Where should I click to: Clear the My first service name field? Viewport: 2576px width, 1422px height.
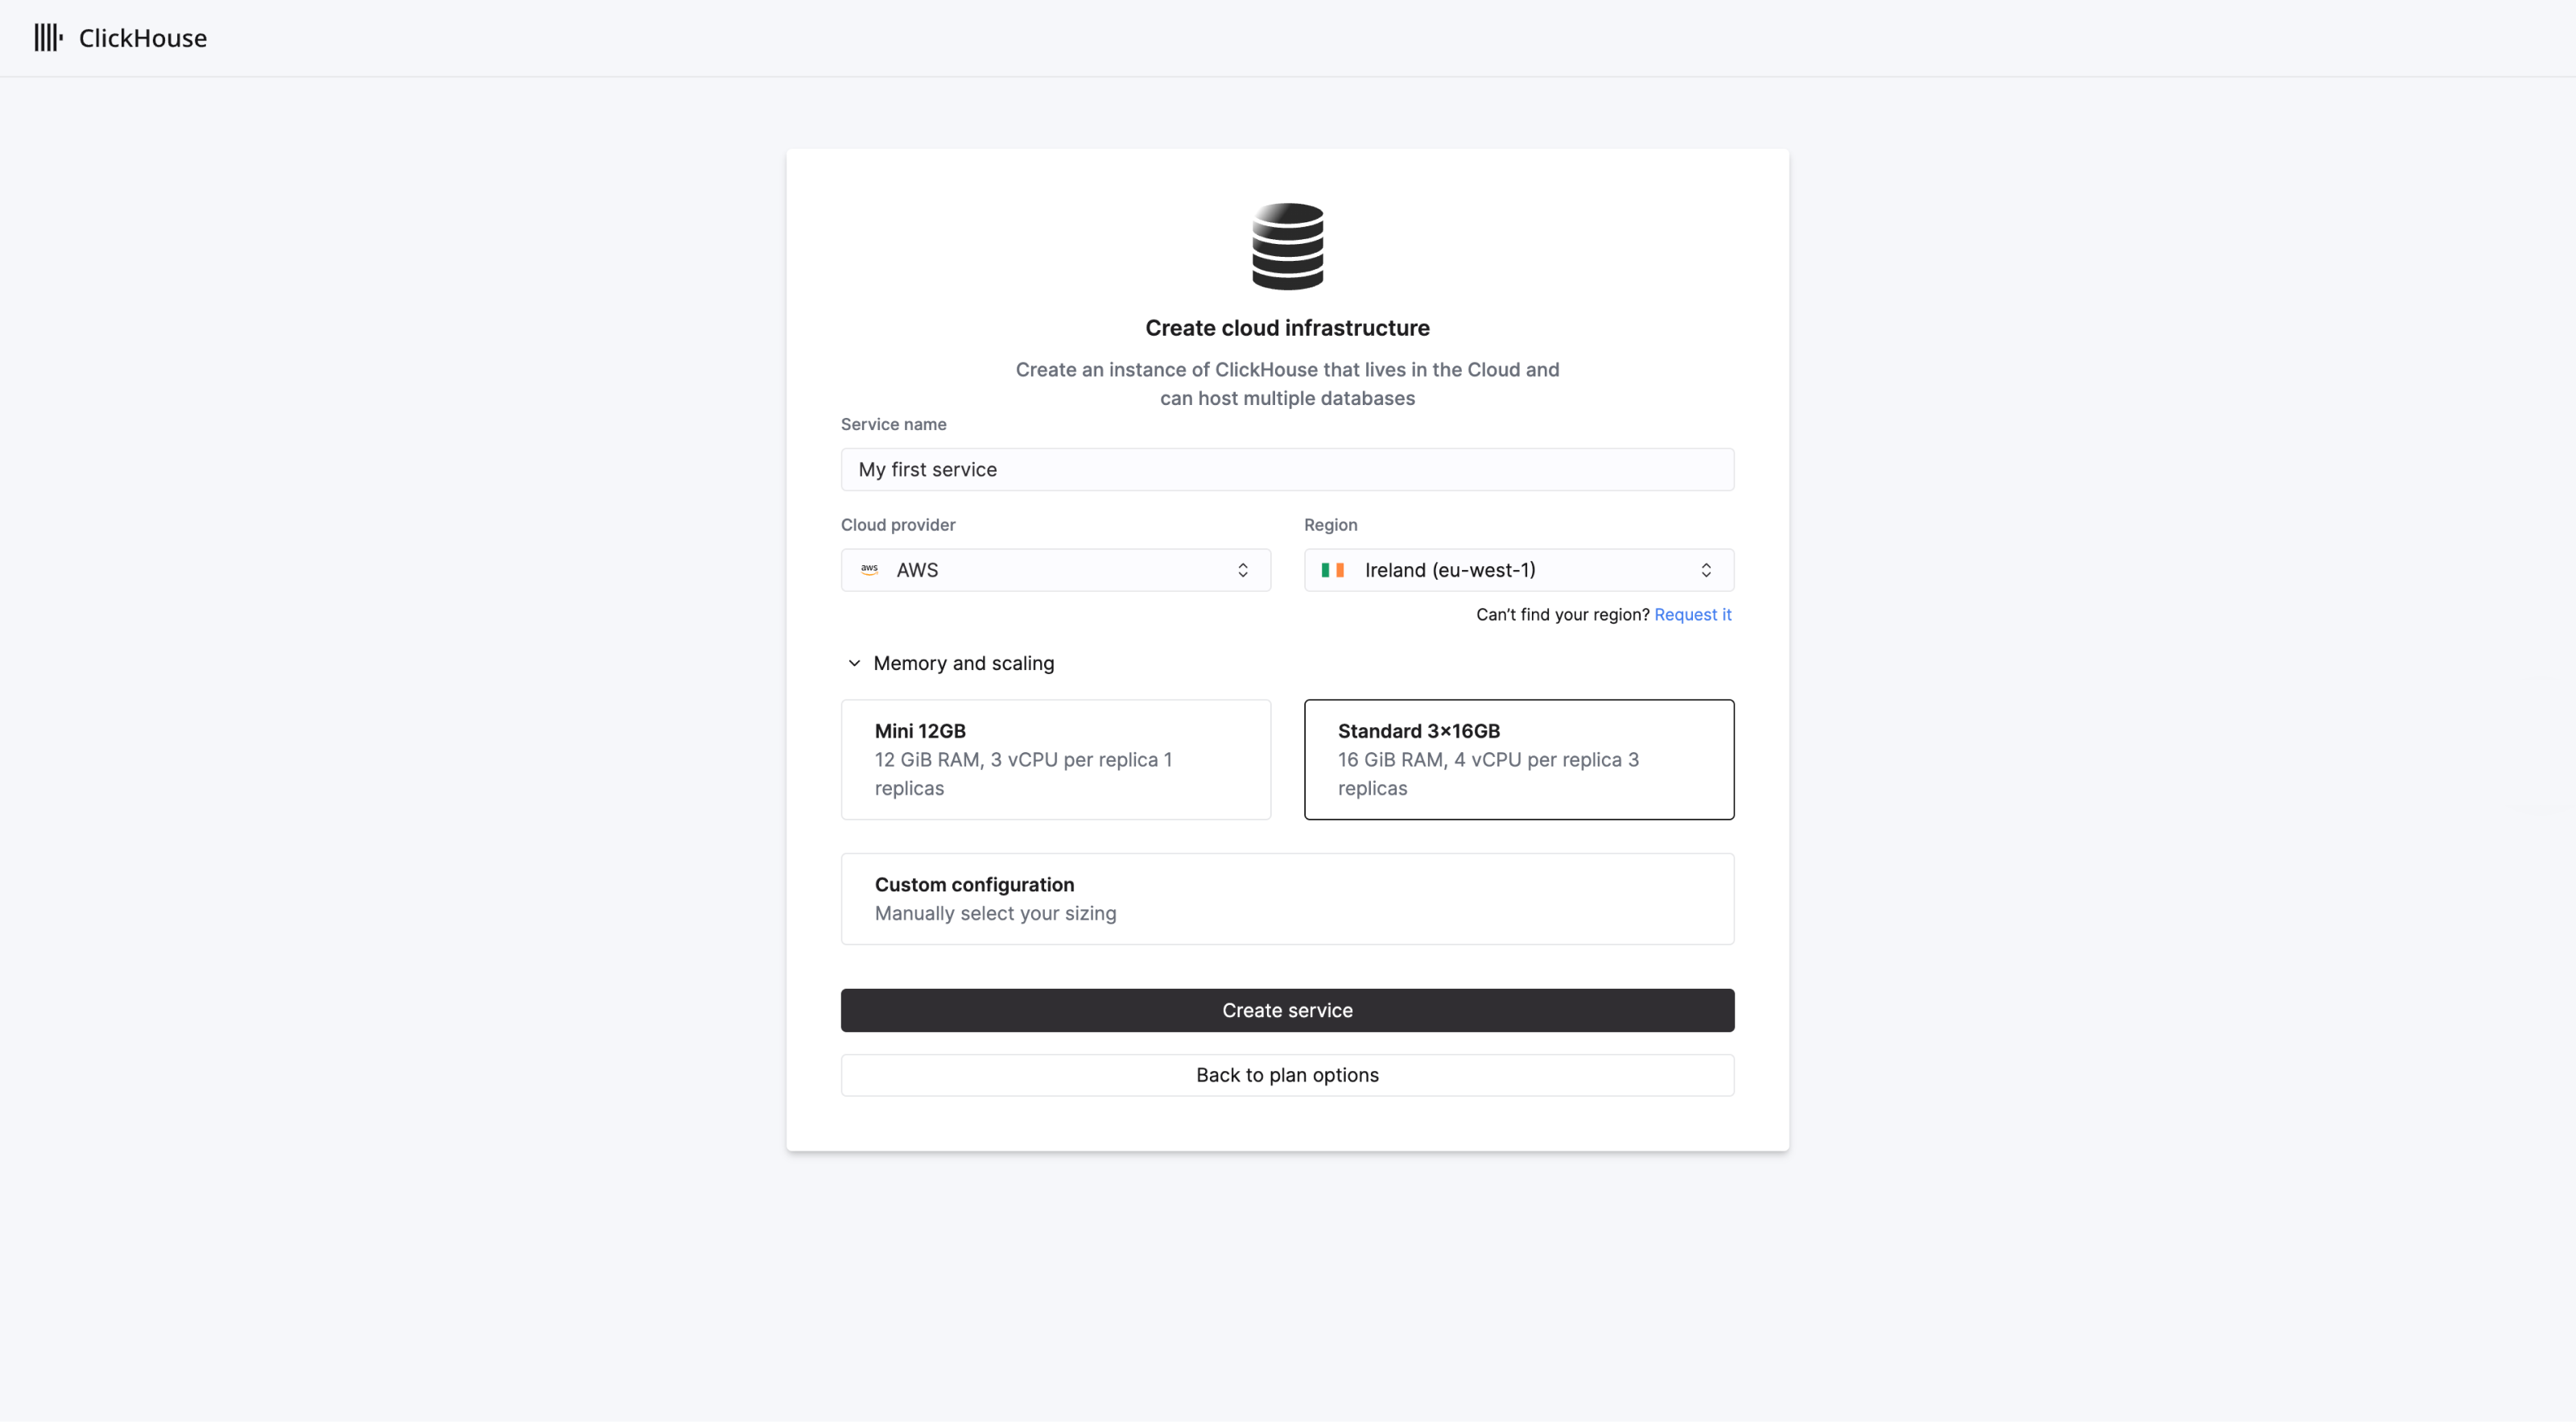[x=1286, y=469]
